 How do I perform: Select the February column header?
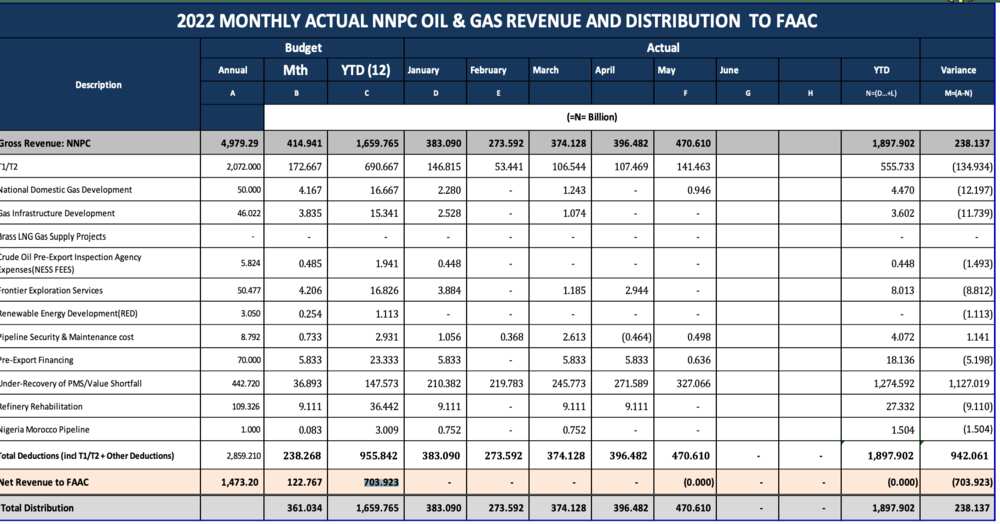click(x=488, y=70)
